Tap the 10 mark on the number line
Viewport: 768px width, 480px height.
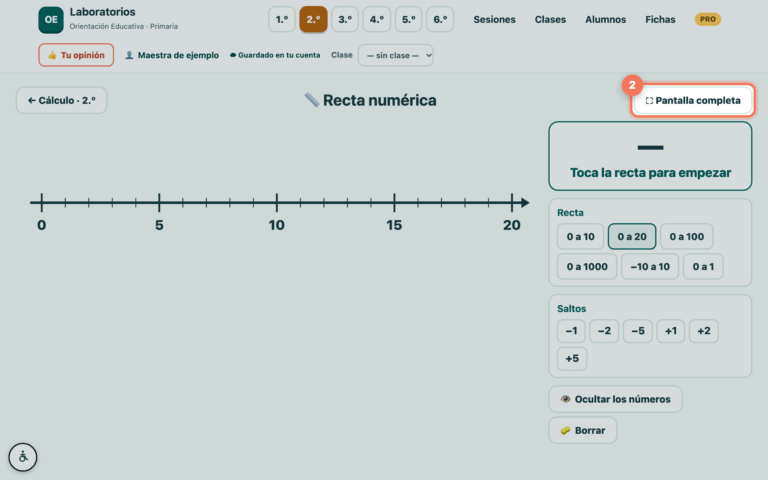coord(277,202)
